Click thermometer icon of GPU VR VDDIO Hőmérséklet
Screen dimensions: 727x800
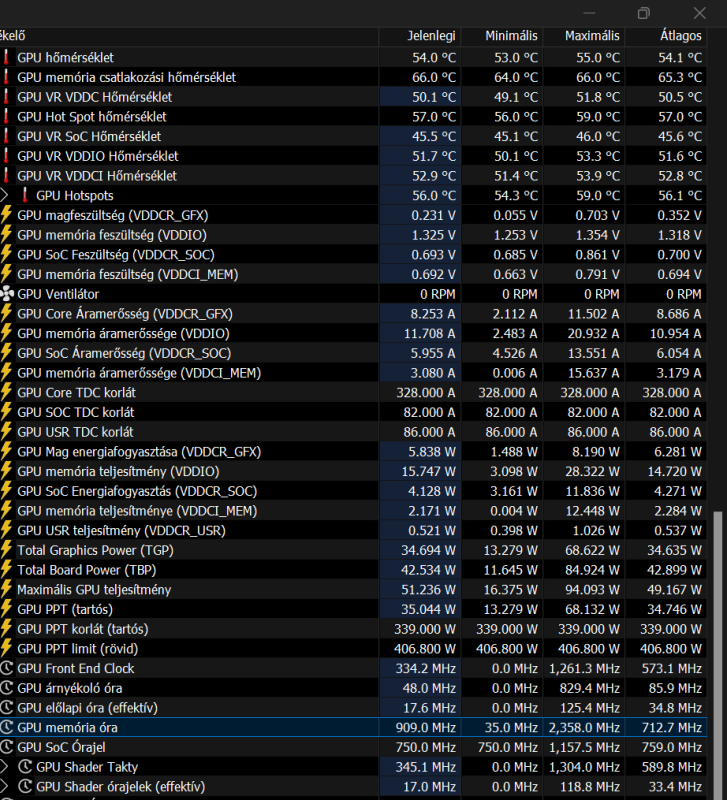6,156
